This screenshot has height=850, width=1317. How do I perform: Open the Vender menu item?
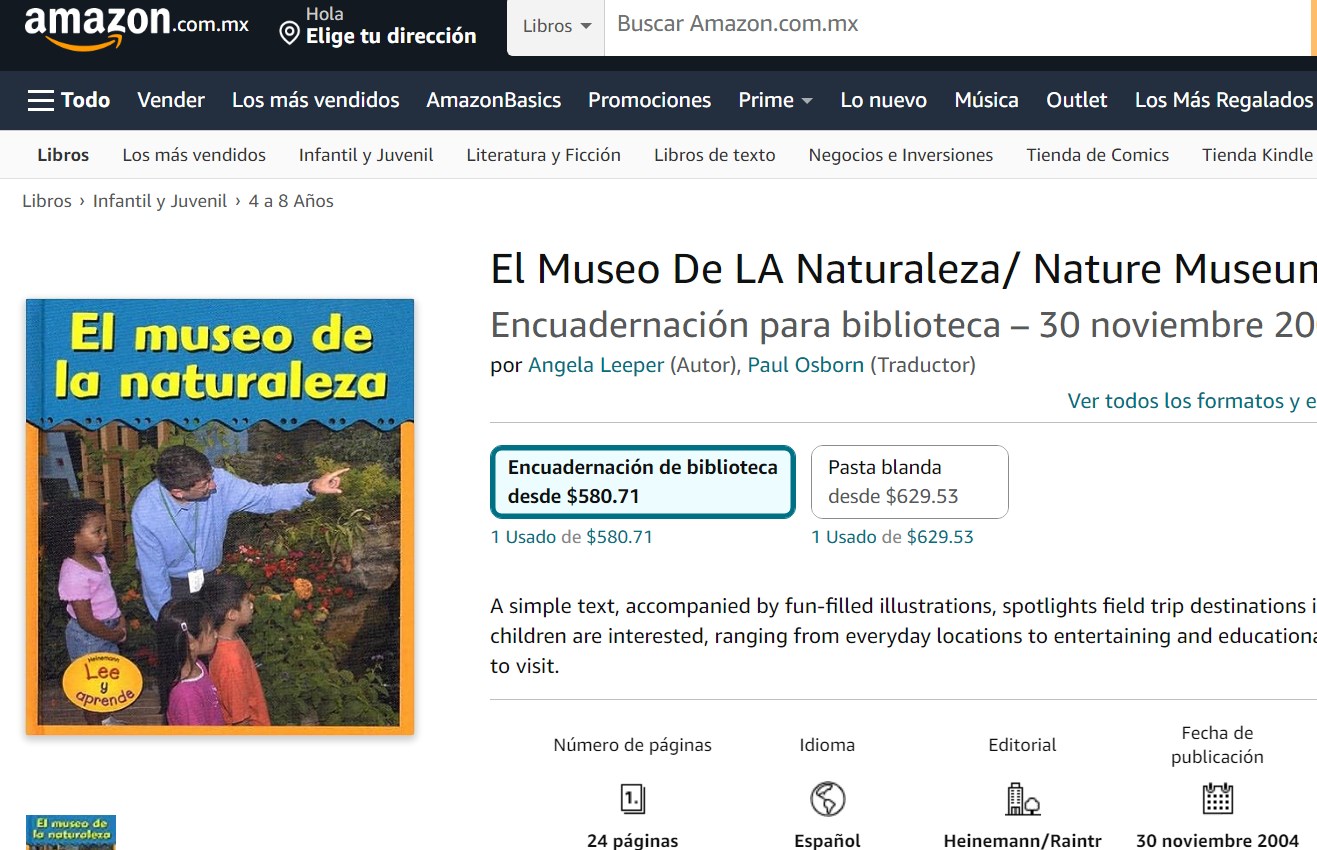coord(171,100)
